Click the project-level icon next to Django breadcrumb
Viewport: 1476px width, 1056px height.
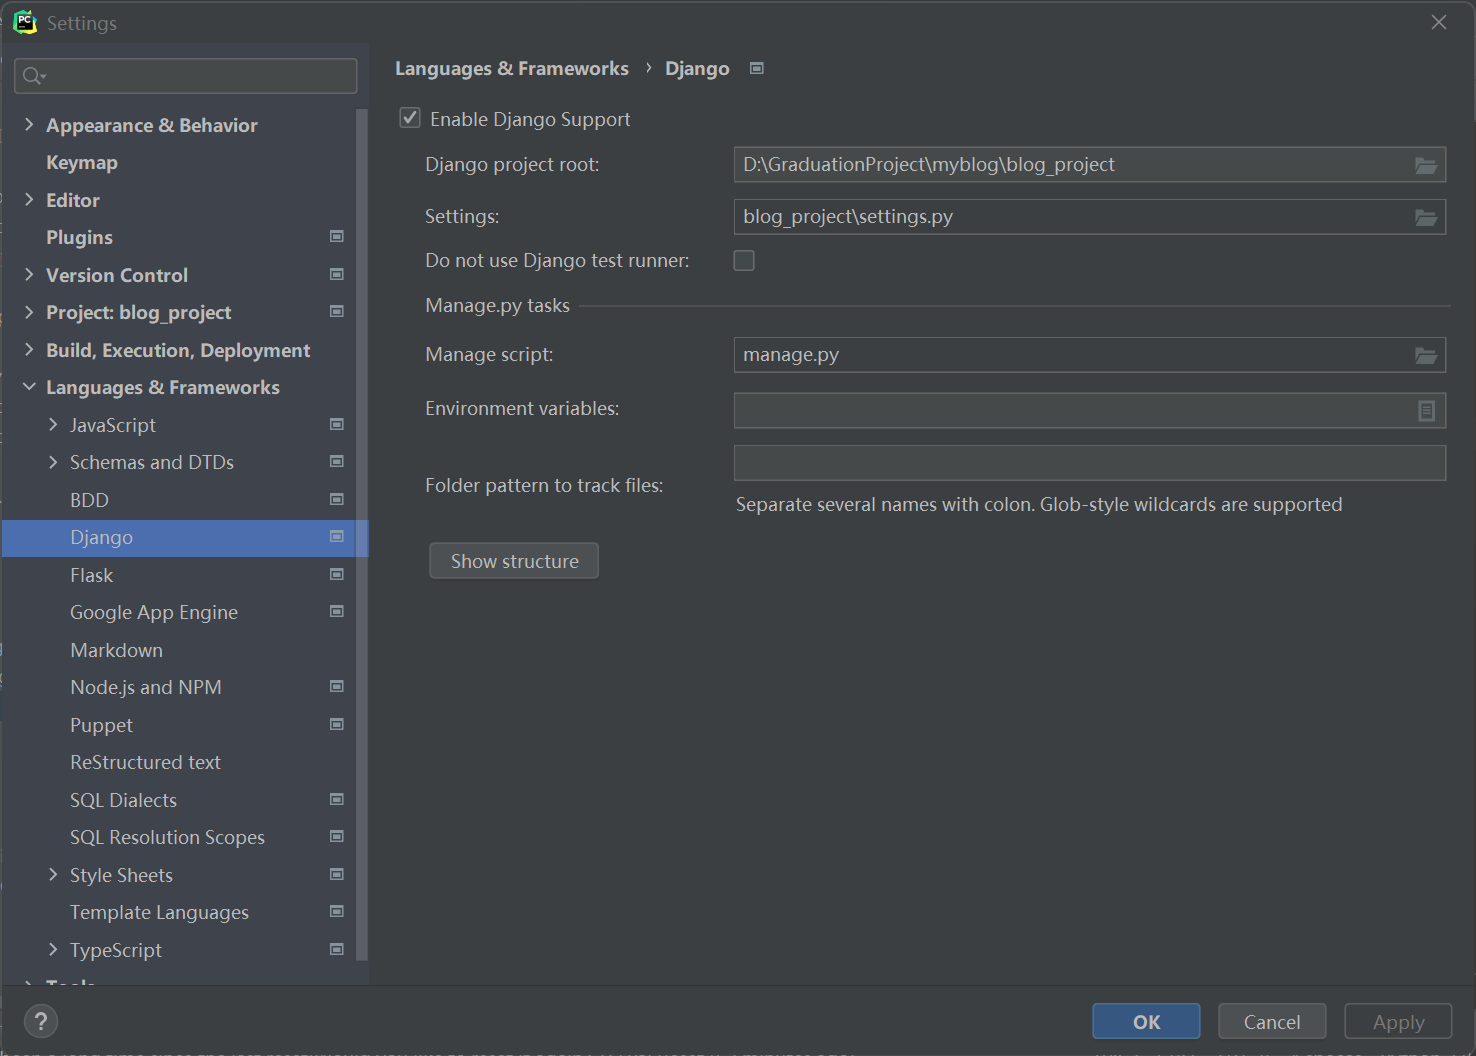click(x=757, y=68)
